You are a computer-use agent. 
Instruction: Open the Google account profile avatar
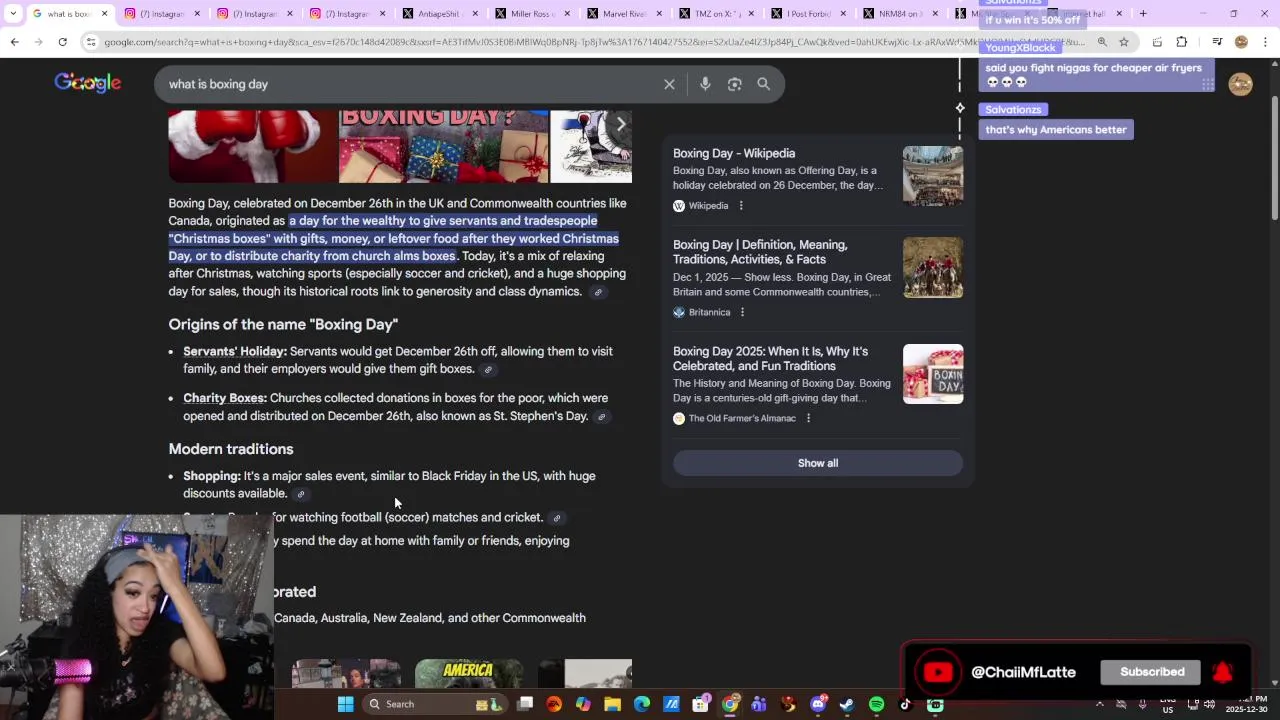1241,85
